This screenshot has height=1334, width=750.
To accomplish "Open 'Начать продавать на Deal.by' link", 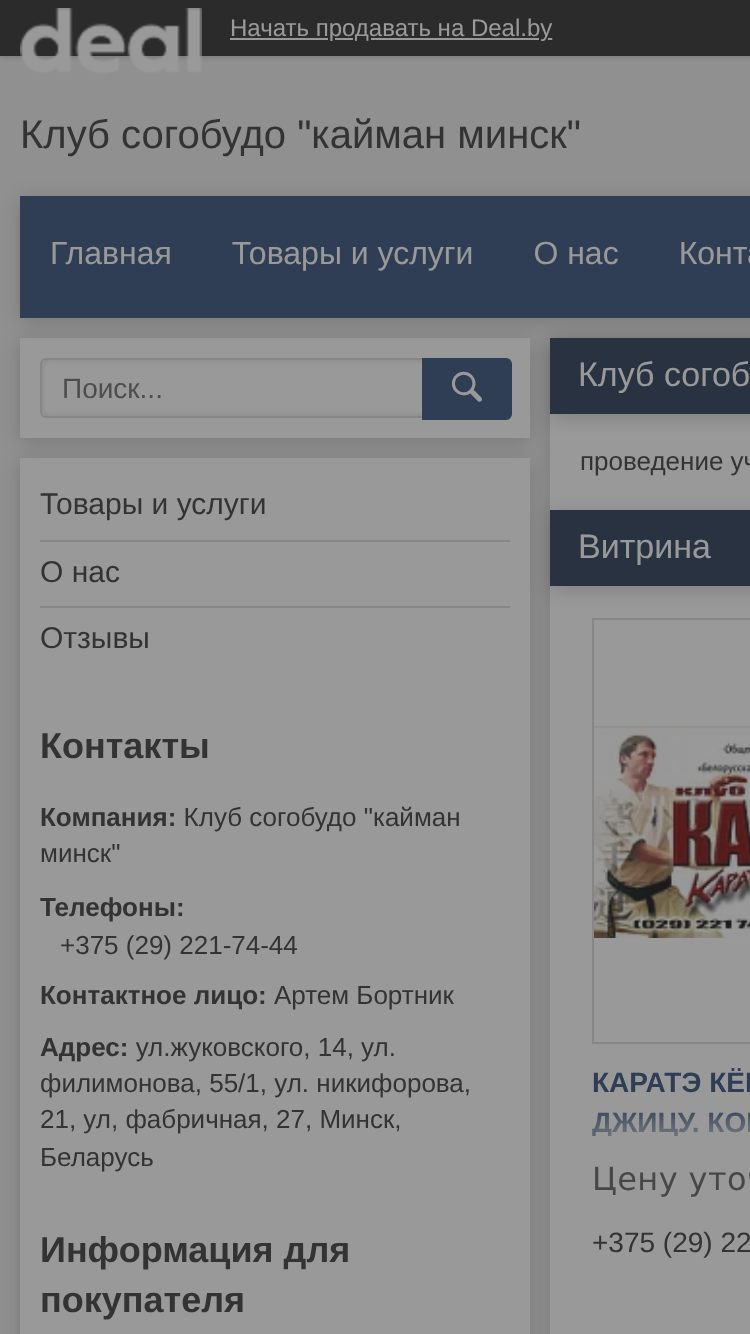I will [391, 28].
